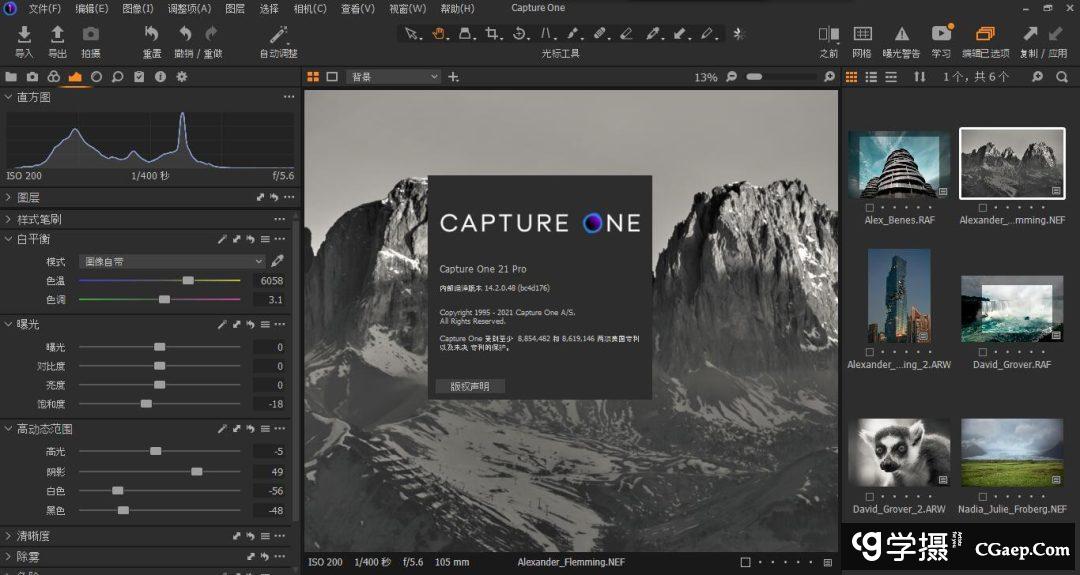Show the grid (网格) overlay

click(x=861, y=35)
